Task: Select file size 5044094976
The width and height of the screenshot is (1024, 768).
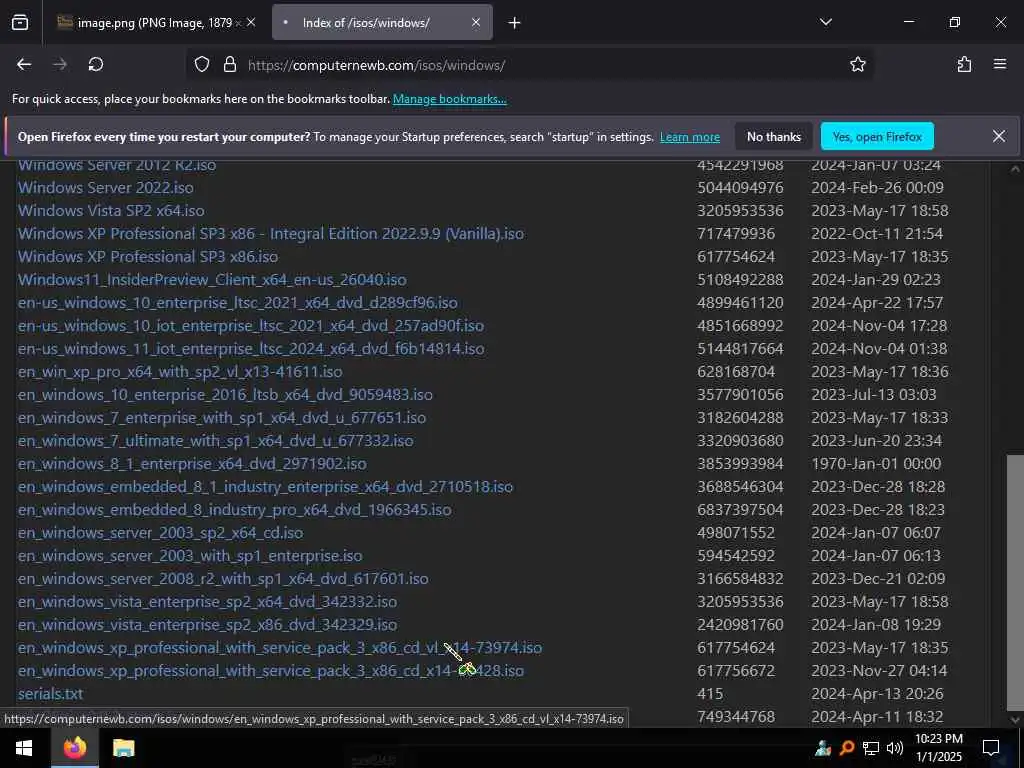Action: click(740, 188)
